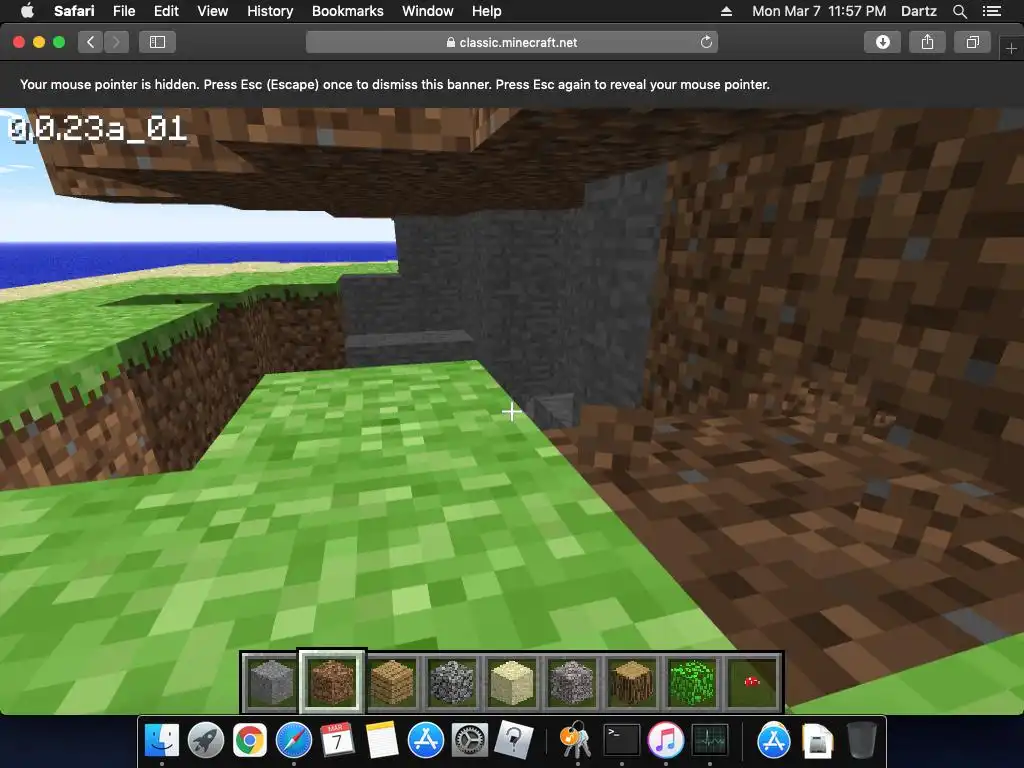Toggle the Safari sidebar
1024x768 pixels.
tap(157, 42)
